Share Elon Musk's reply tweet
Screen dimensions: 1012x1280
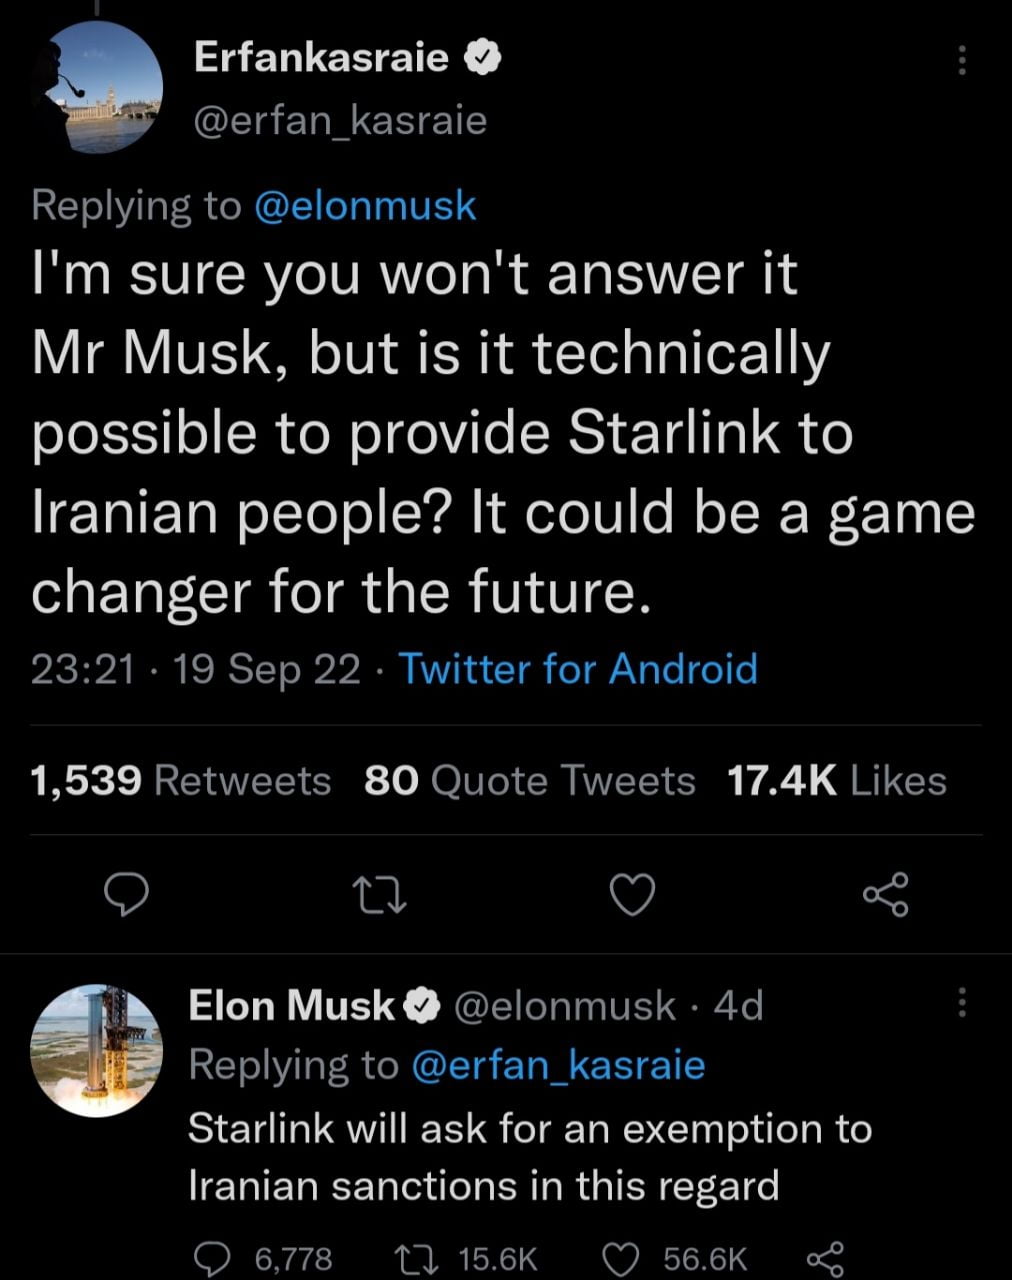pyautogui.click(x=825, y=1257)
